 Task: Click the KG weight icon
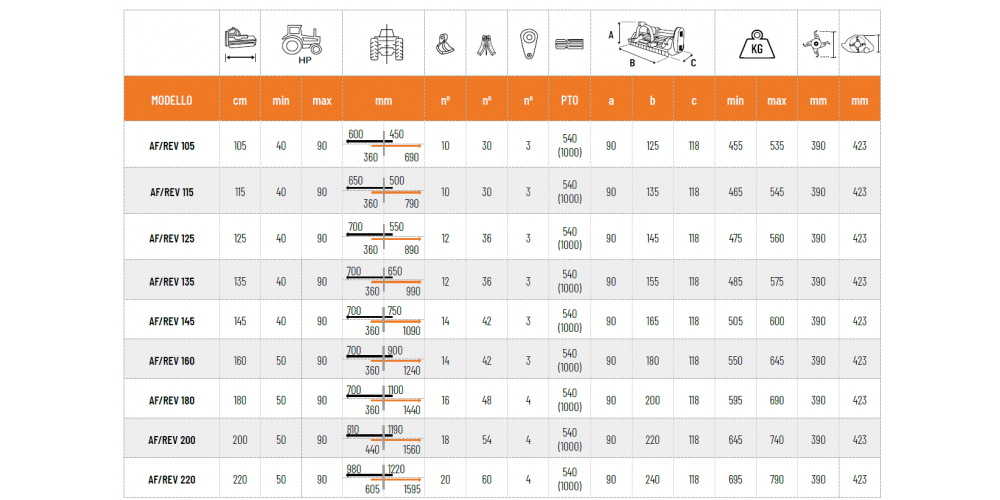pyautogui.click(x=756, y=43)
